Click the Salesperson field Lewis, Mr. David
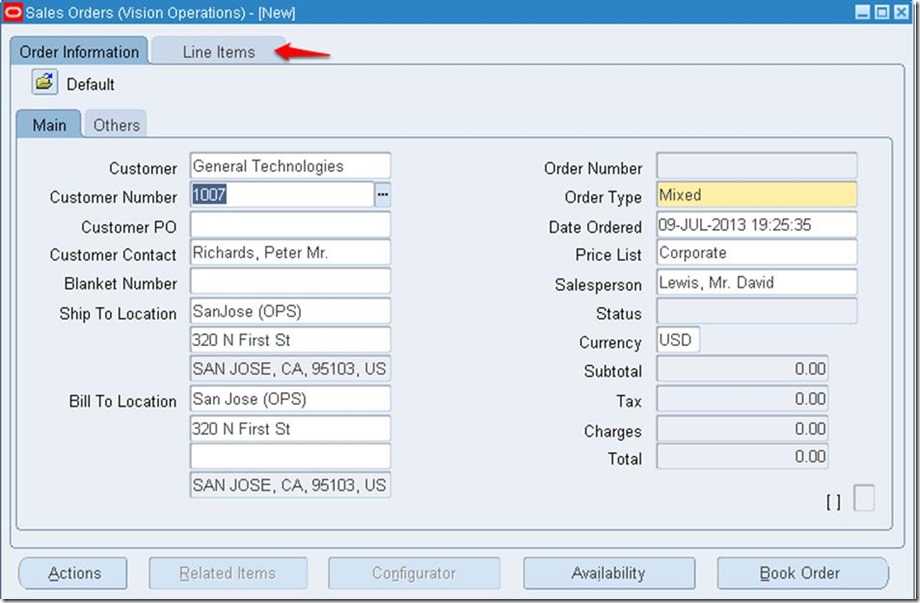This screenshot has width=920, height=603. (756, 283)
